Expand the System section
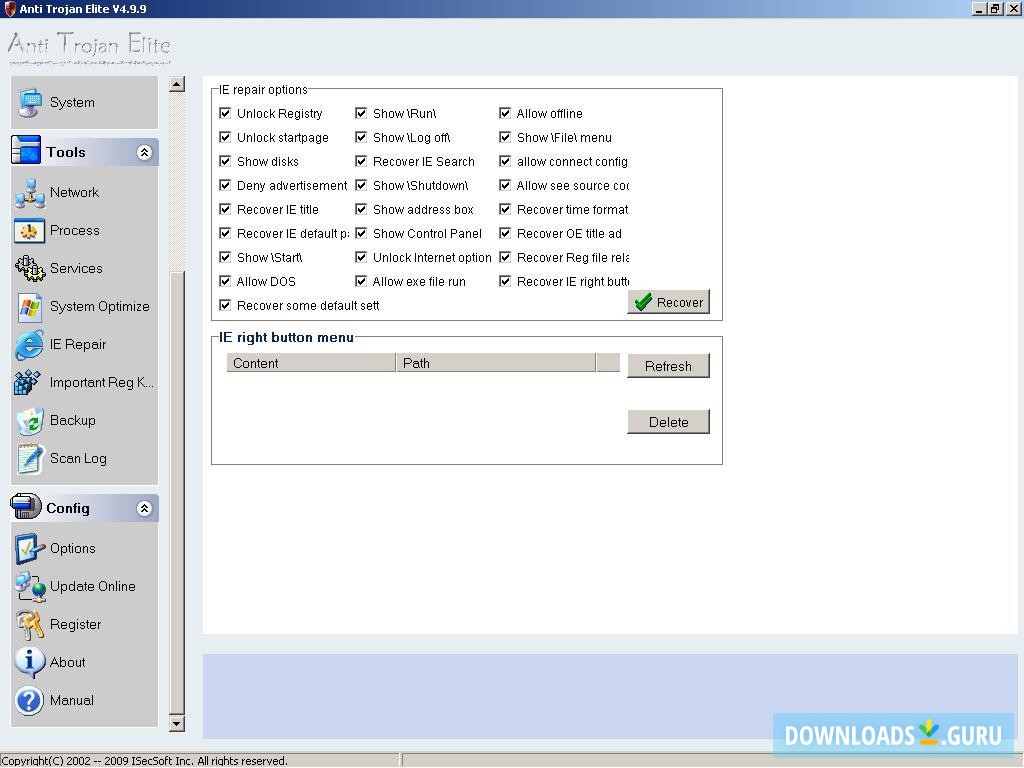1024x768 pixels. (71, 102)
